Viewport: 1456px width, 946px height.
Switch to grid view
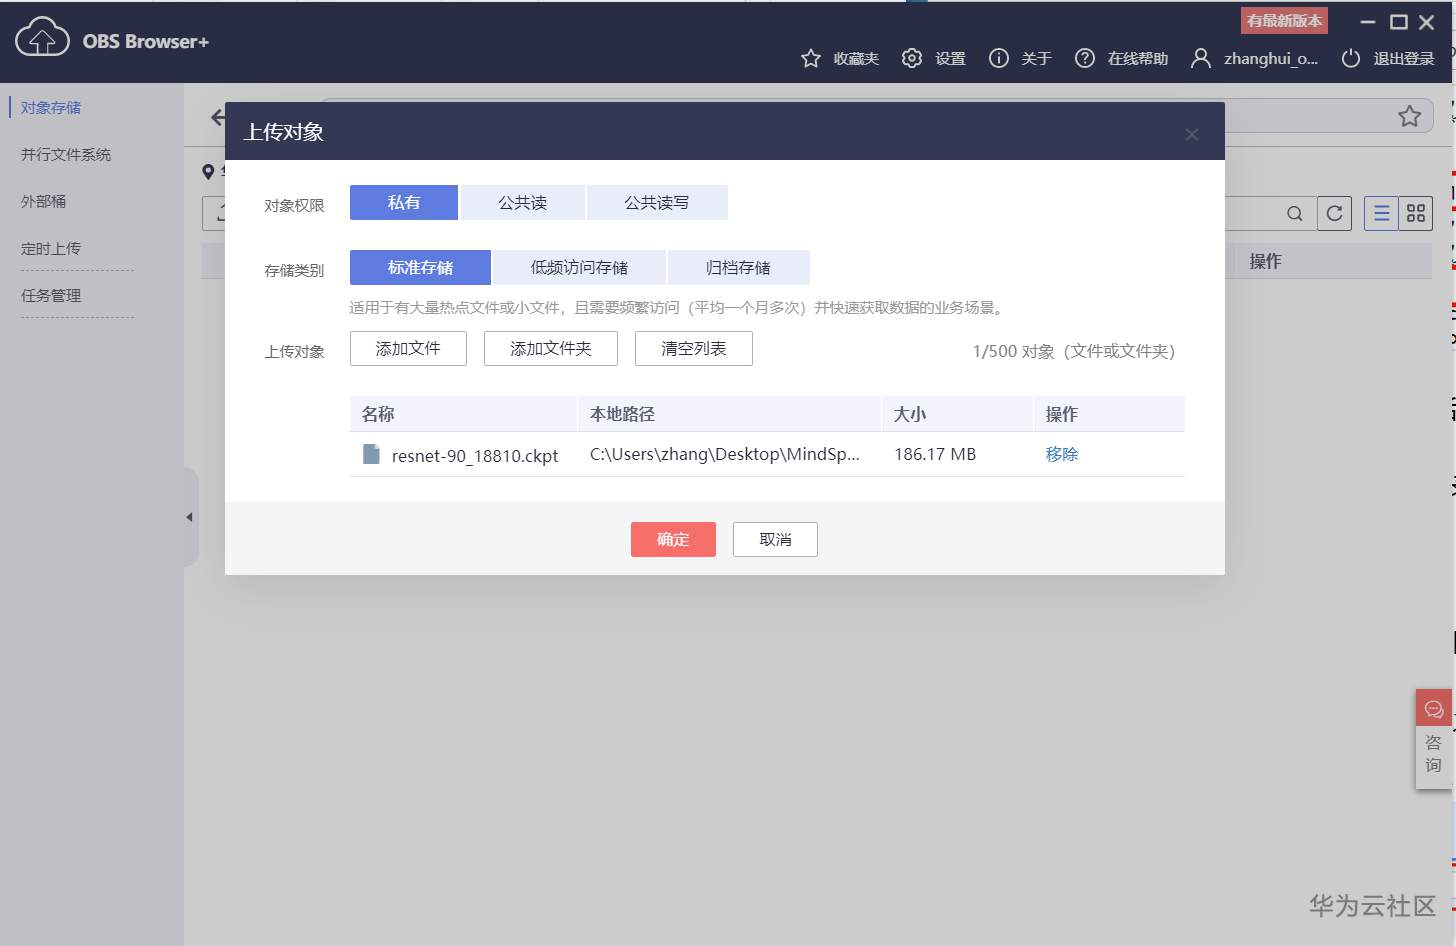1416,213
